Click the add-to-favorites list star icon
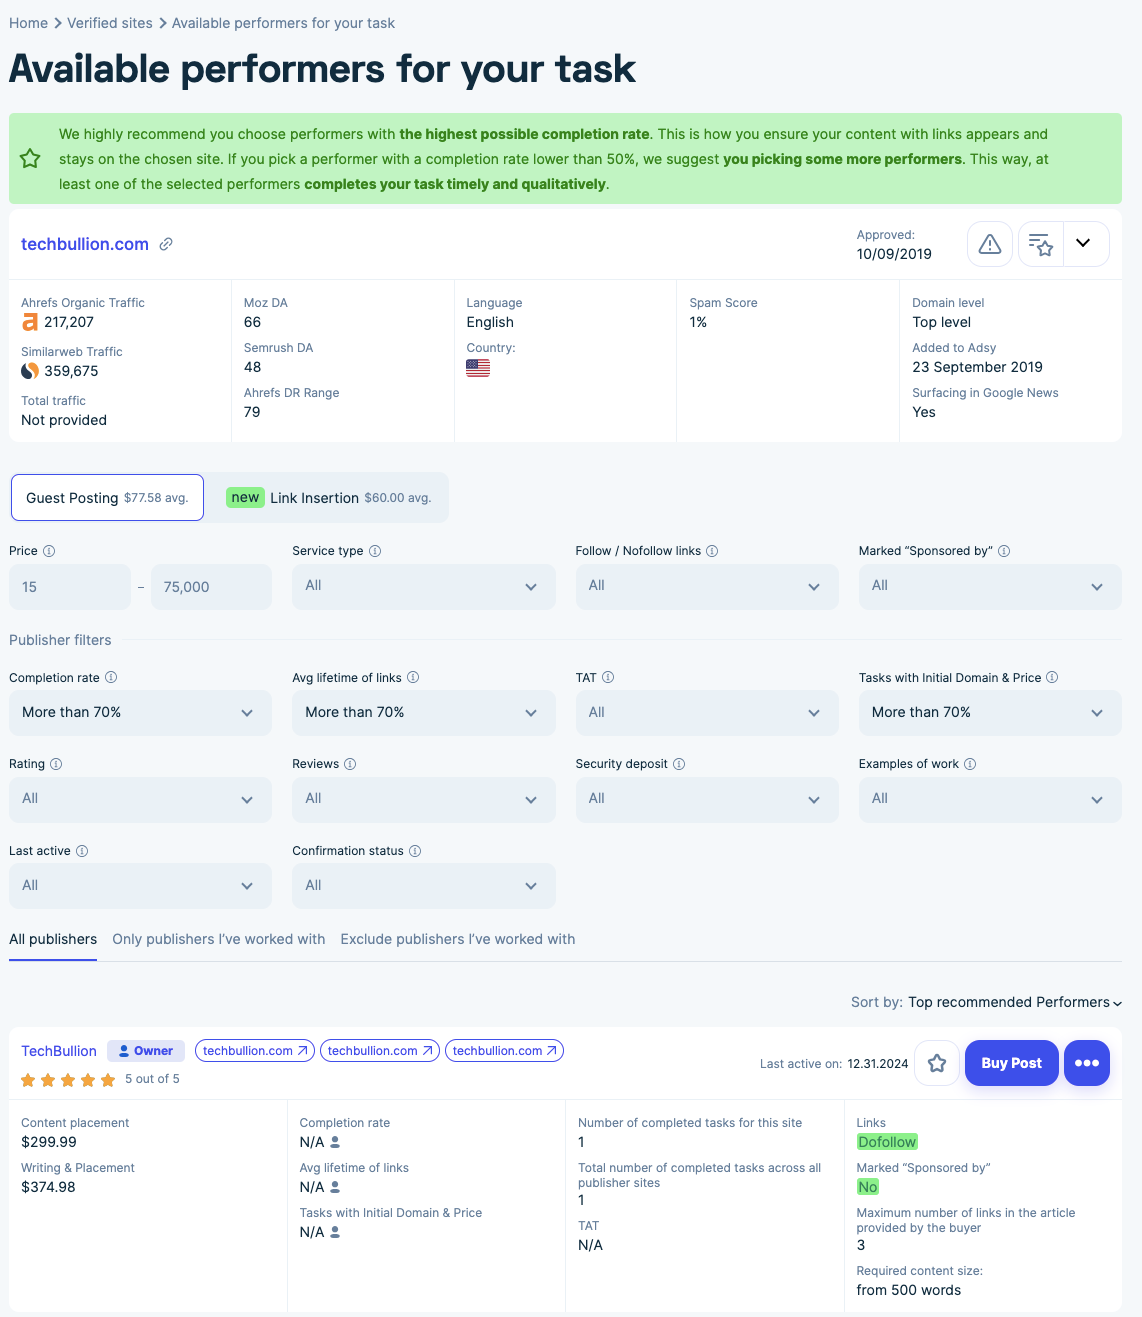This screenshot has height=1317, width=1142. click(x=1040, y=244)
